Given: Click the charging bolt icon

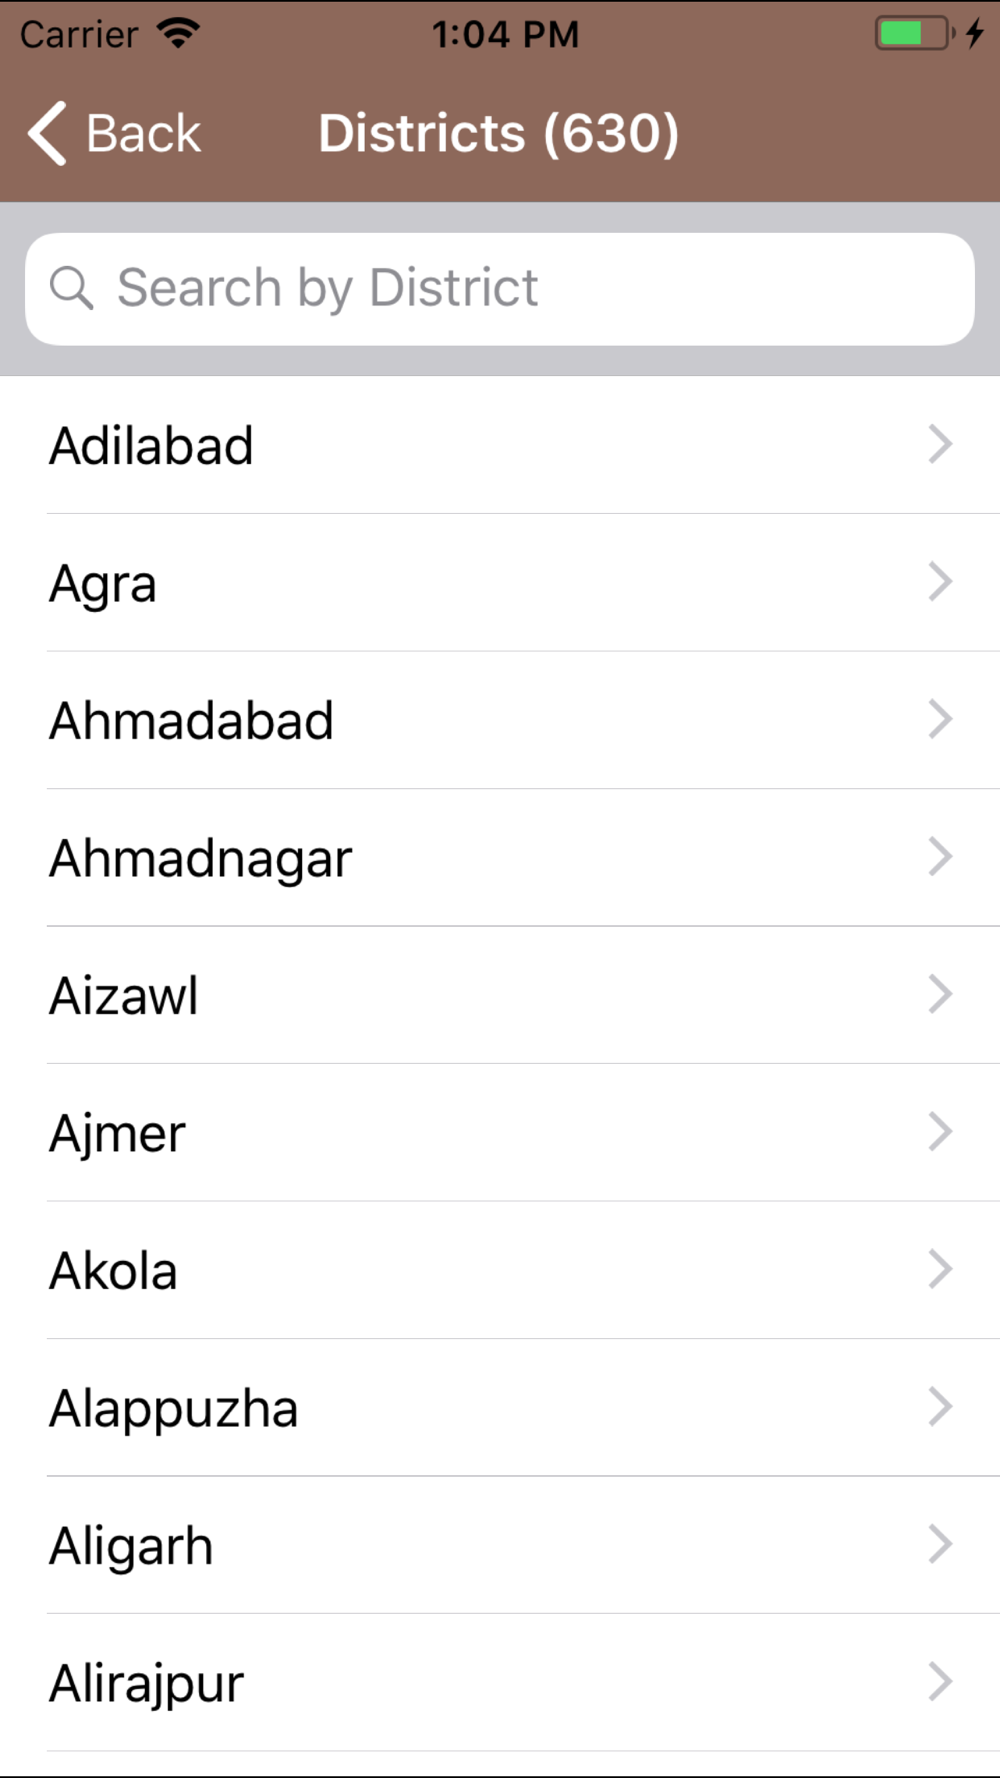Looking at the screenshot, I should coord(975,33).
